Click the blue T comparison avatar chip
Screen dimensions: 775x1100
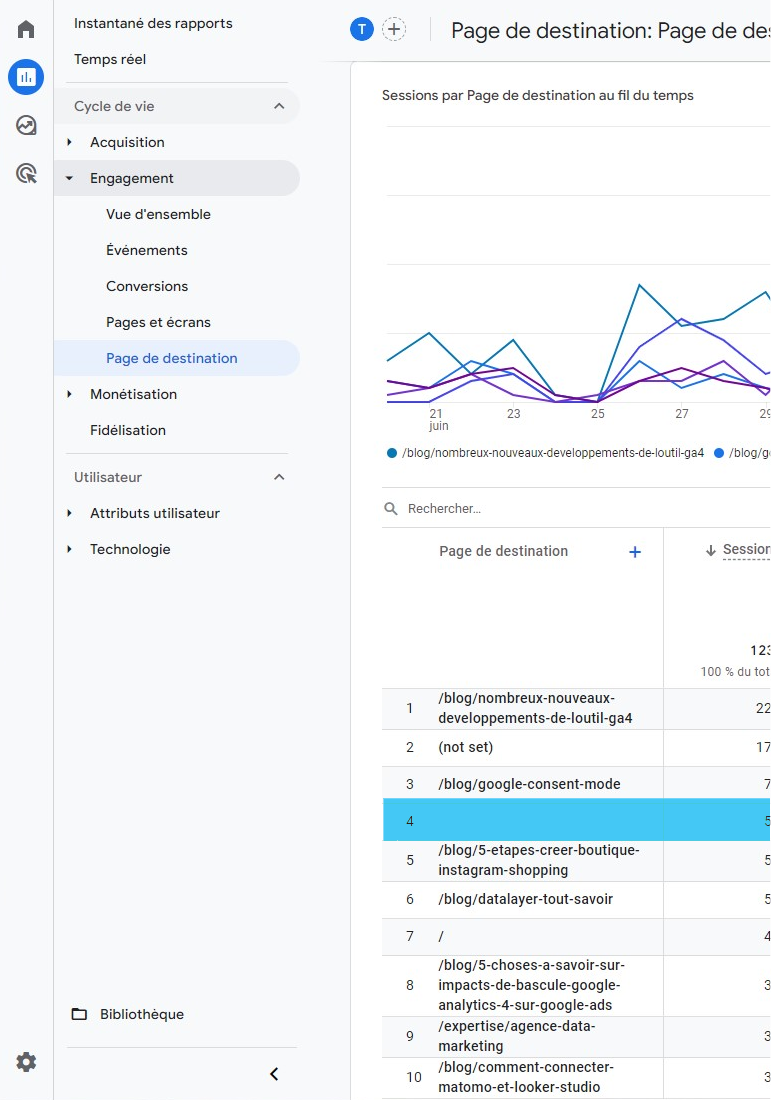pos(362,29)
